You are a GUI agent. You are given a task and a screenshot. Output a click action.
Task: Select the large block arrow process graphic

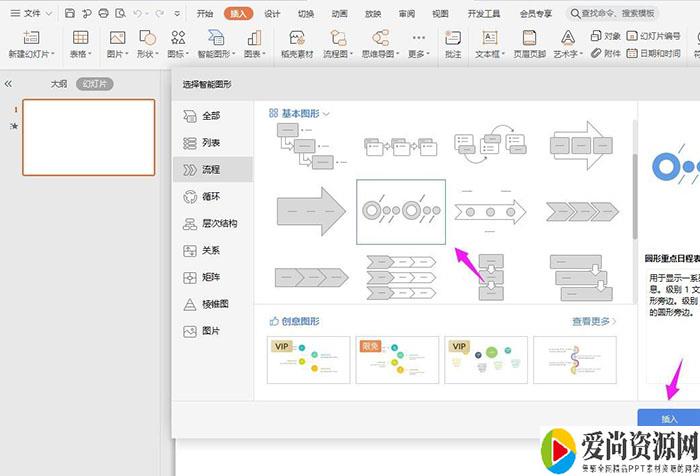(x=311, y=211)
